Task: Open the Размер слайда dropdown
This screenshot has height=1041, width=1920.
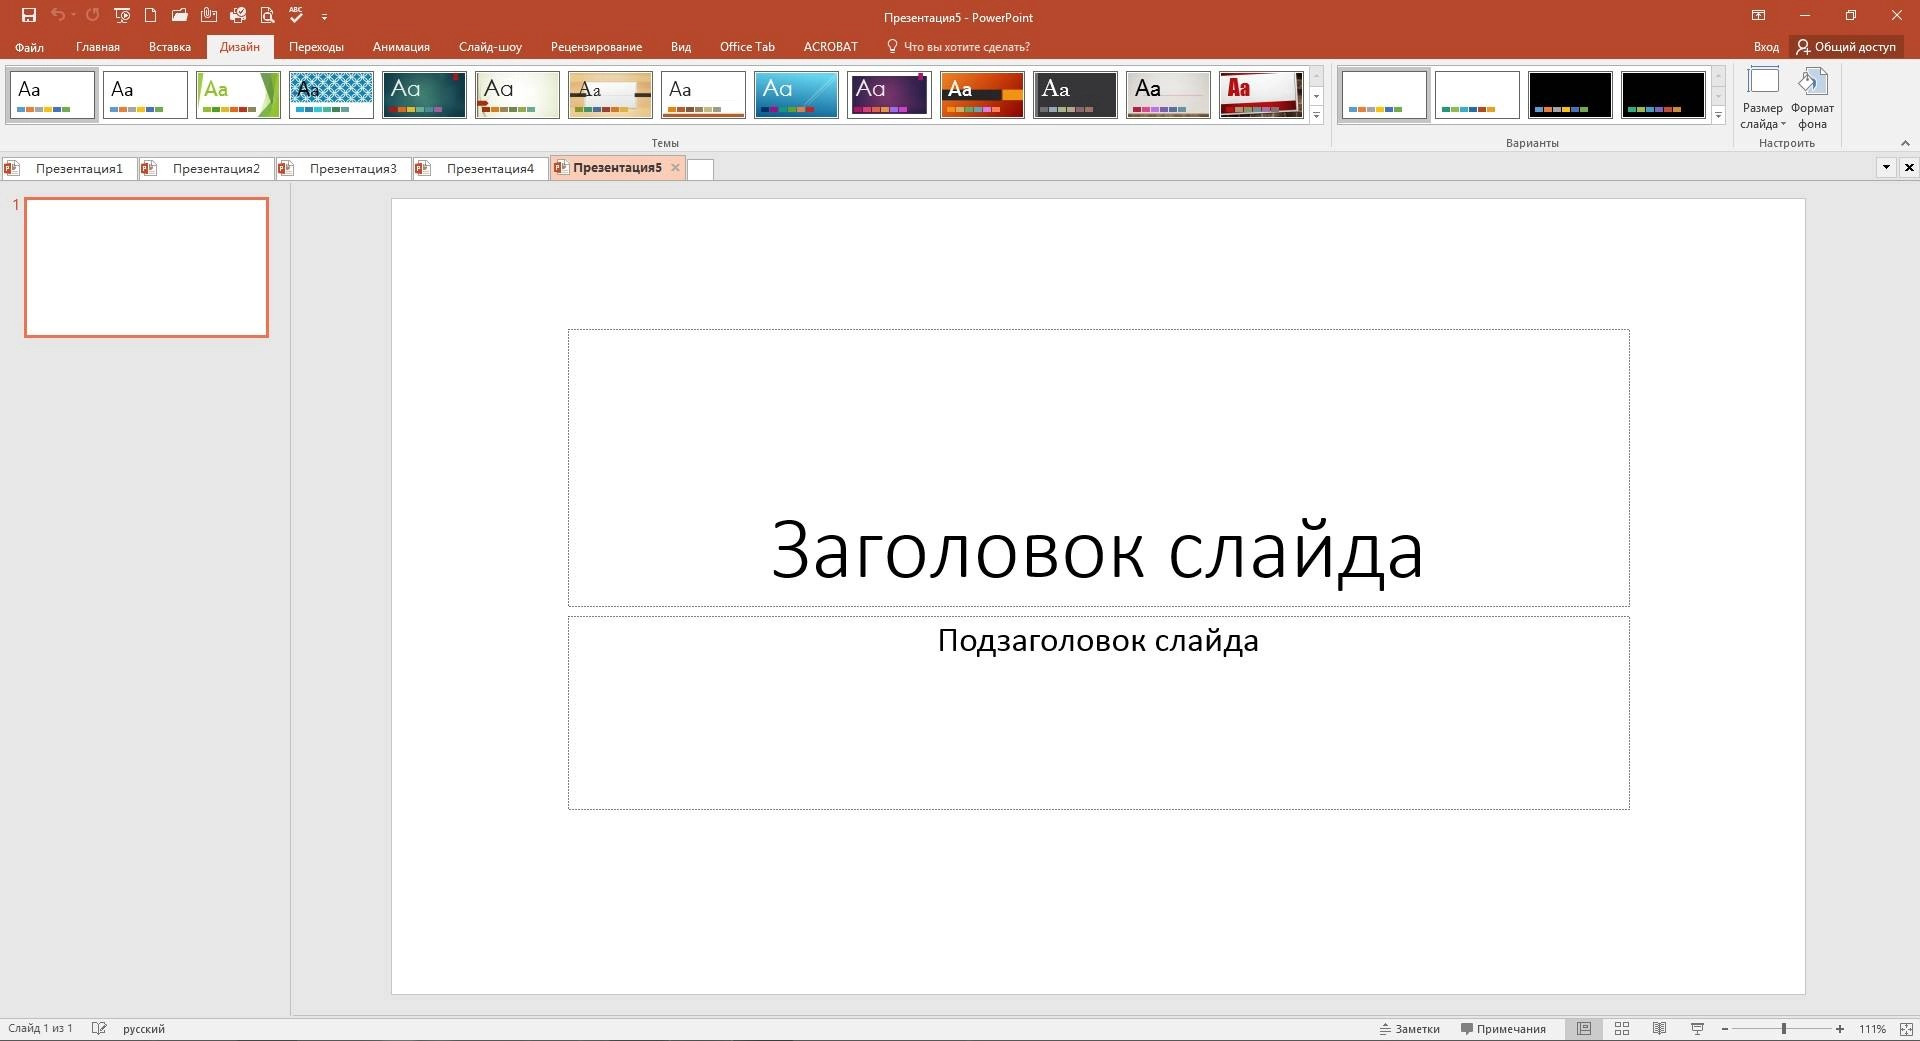Action: tap(1762, 99)
